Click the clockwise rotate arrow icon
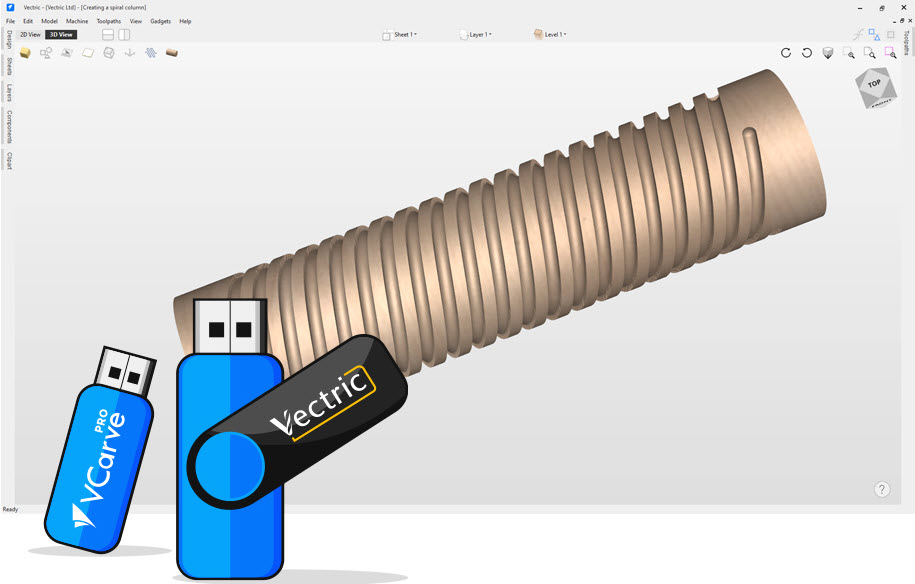 click(x=786, y=53)
